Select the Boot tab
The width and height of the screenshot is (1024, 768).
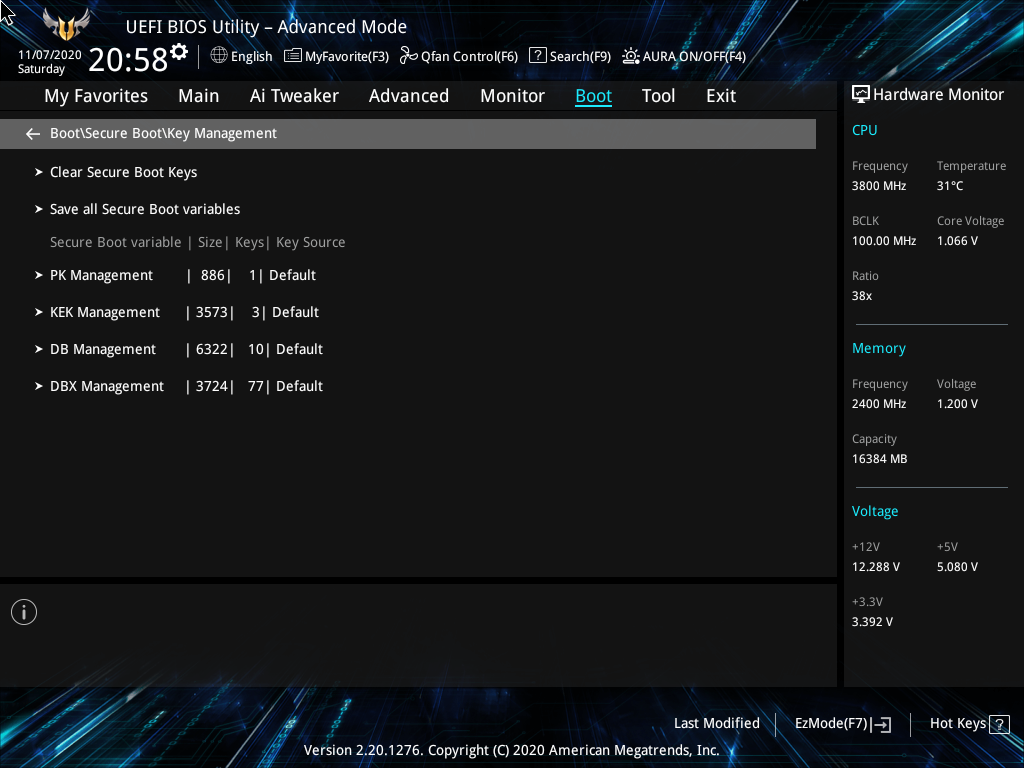point(594,96)
